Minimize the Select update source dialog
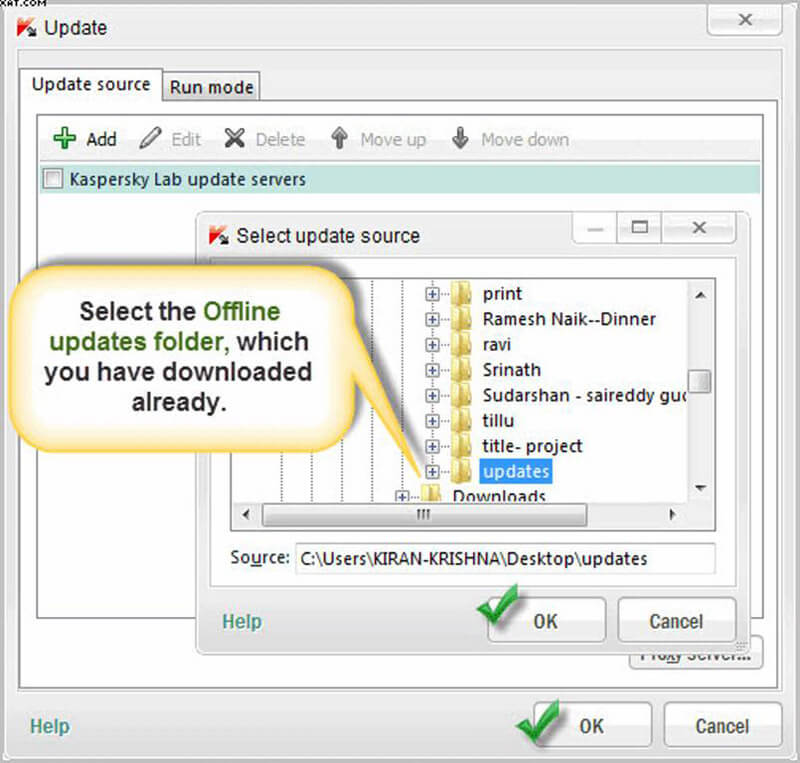Screen dimensions: 800x763 coord(595,228)
